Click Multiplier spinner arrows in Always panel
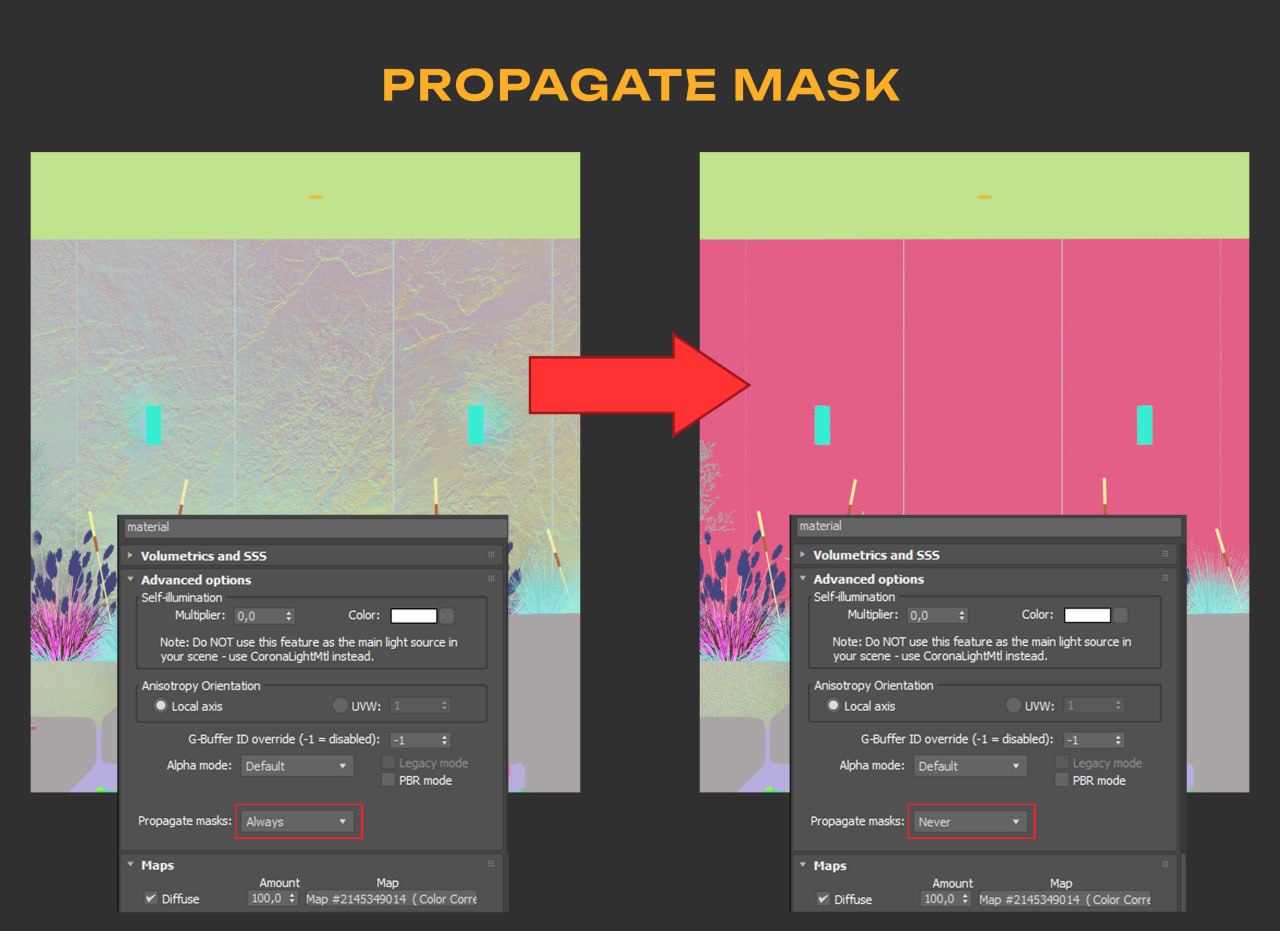Viewport: 1280px width, 931px height. [290, 616]
